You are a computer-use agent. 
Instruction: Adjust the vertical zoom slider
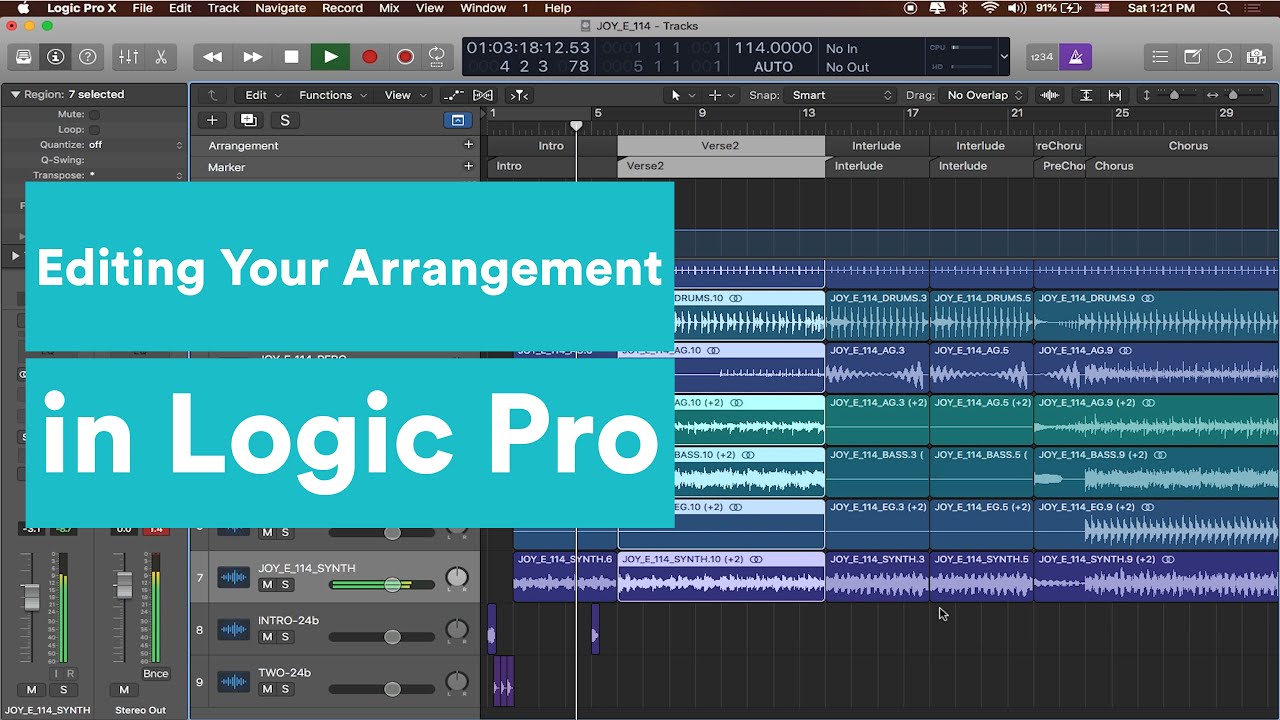tap(1173, 95)
